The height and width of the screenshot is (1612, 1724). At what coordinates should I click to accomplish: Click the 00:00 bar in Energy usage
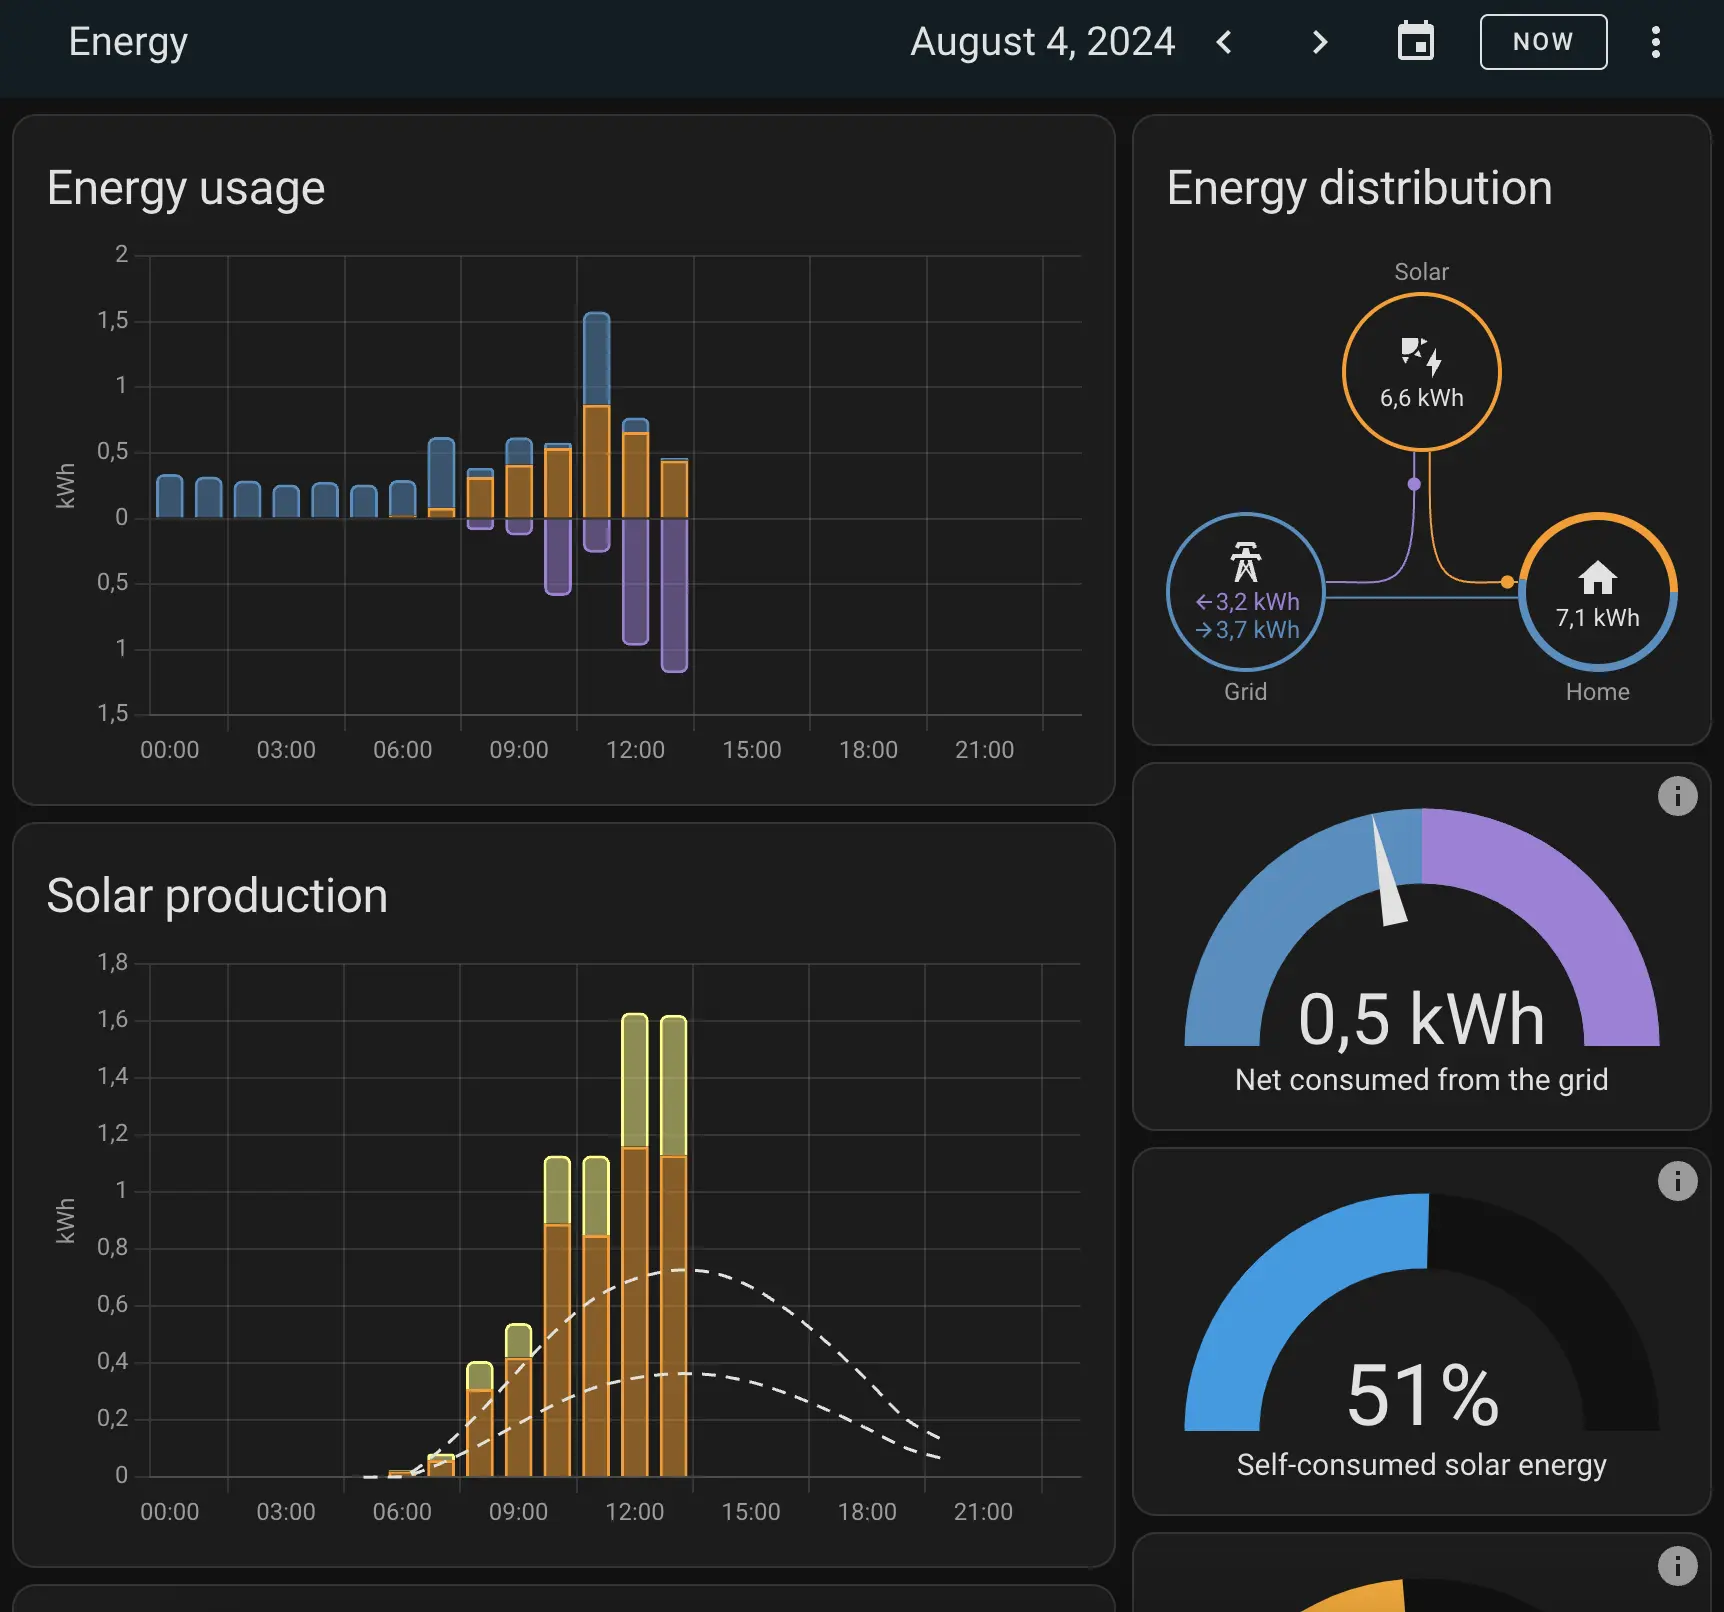tap(170, 497)
